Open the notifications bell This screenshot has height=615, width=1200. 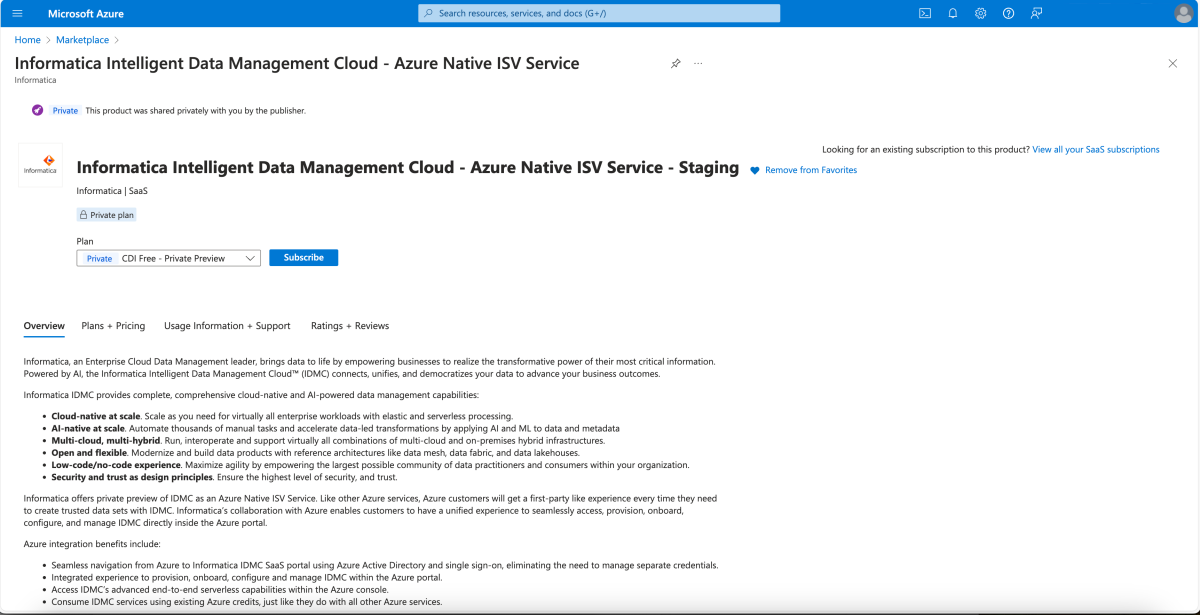pyautogui.click(x=953, y=13)
